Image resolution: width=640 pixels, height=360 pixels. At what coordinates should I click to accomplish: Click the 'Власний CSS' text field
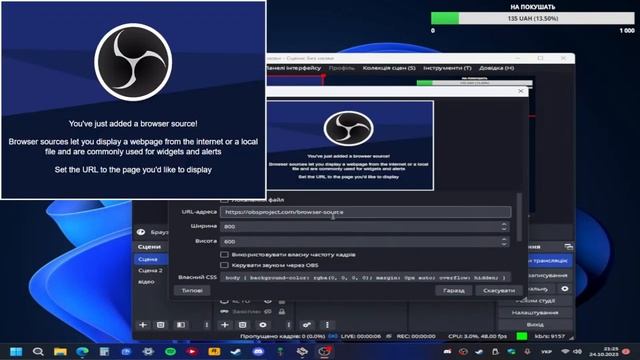click(365, 278)
